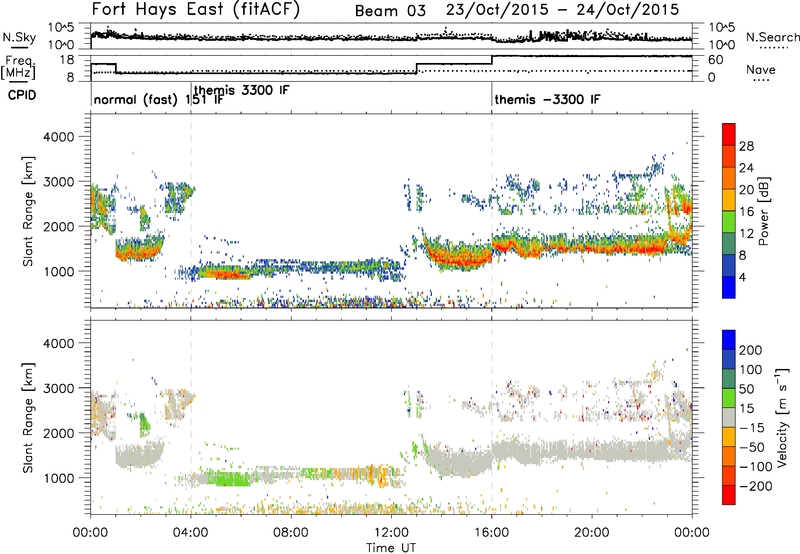Click the 20:00 time tick label

click(592, 533)
